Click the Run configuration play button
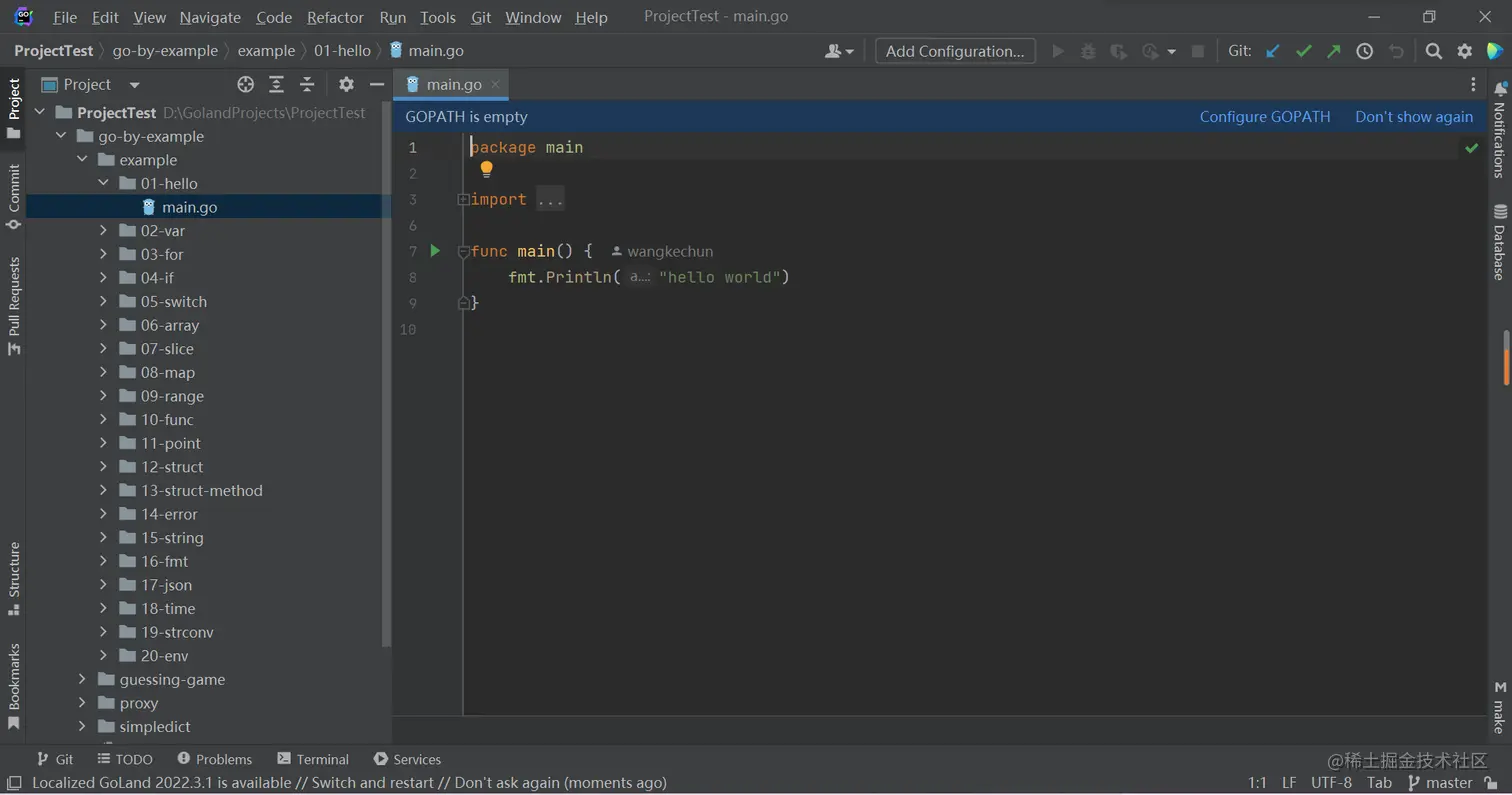 click(x=1058, y=51)
